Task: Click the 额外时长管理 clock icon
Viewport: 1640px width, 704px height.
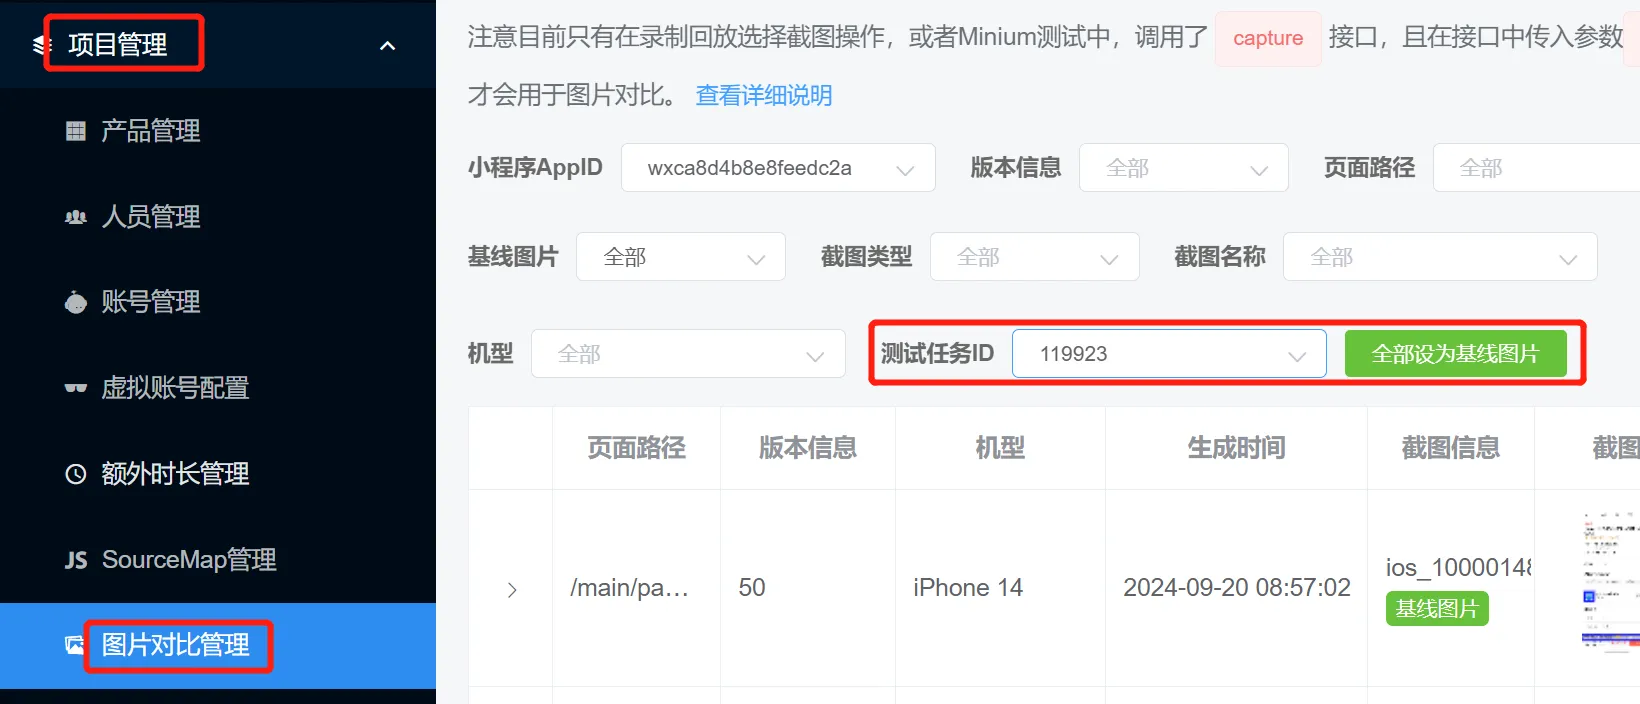Action: (75, 474)
